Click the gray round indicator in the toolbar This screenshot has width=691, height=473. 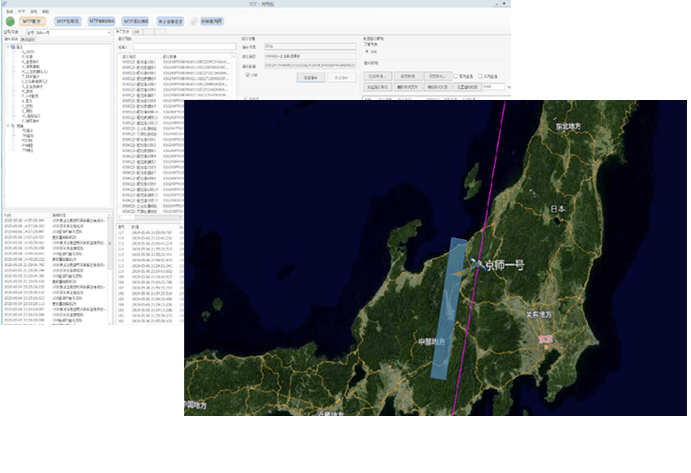tap(196, 20)
